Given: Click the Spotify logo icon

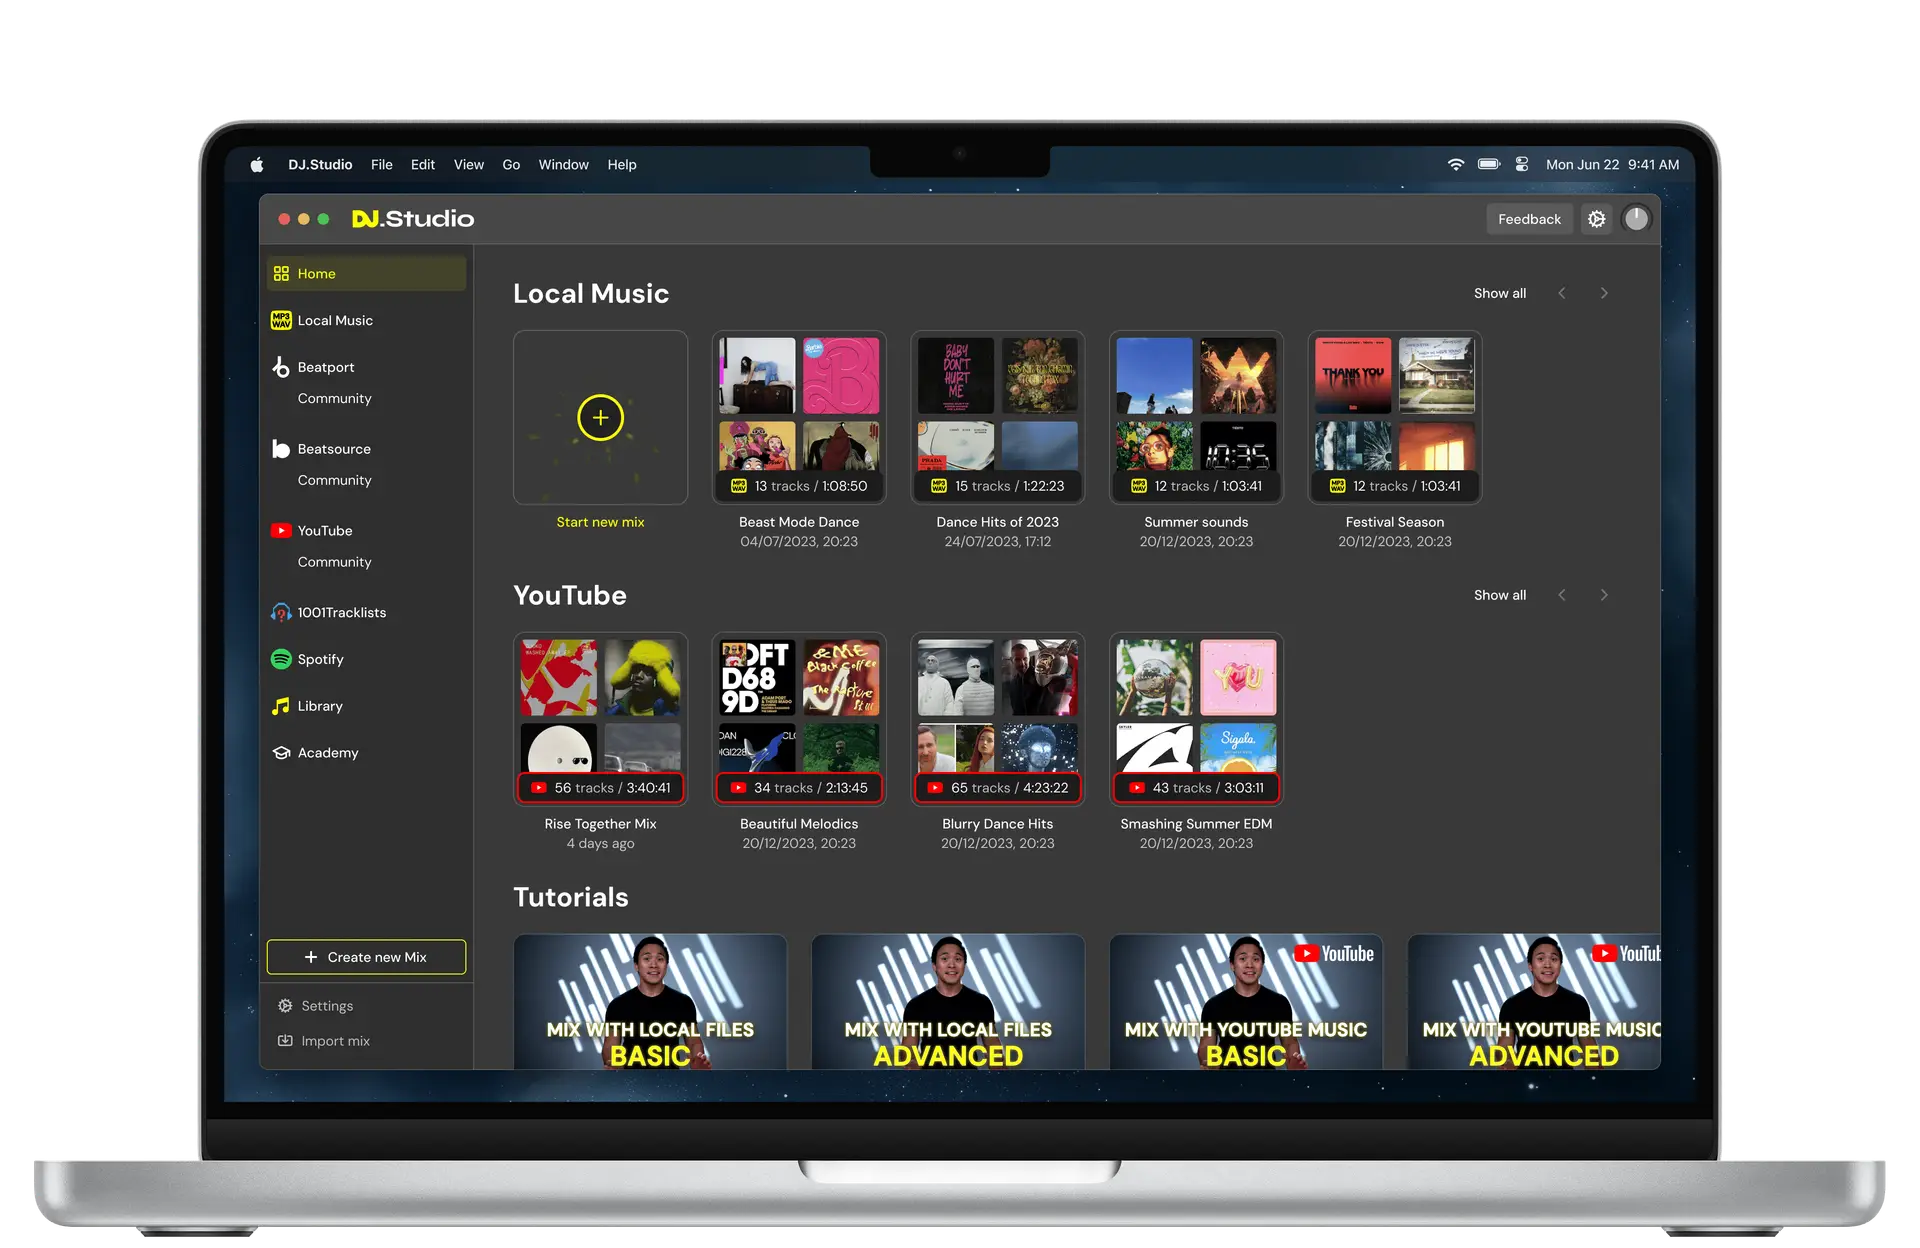Looking at the screenshot, I should point(281,659).
